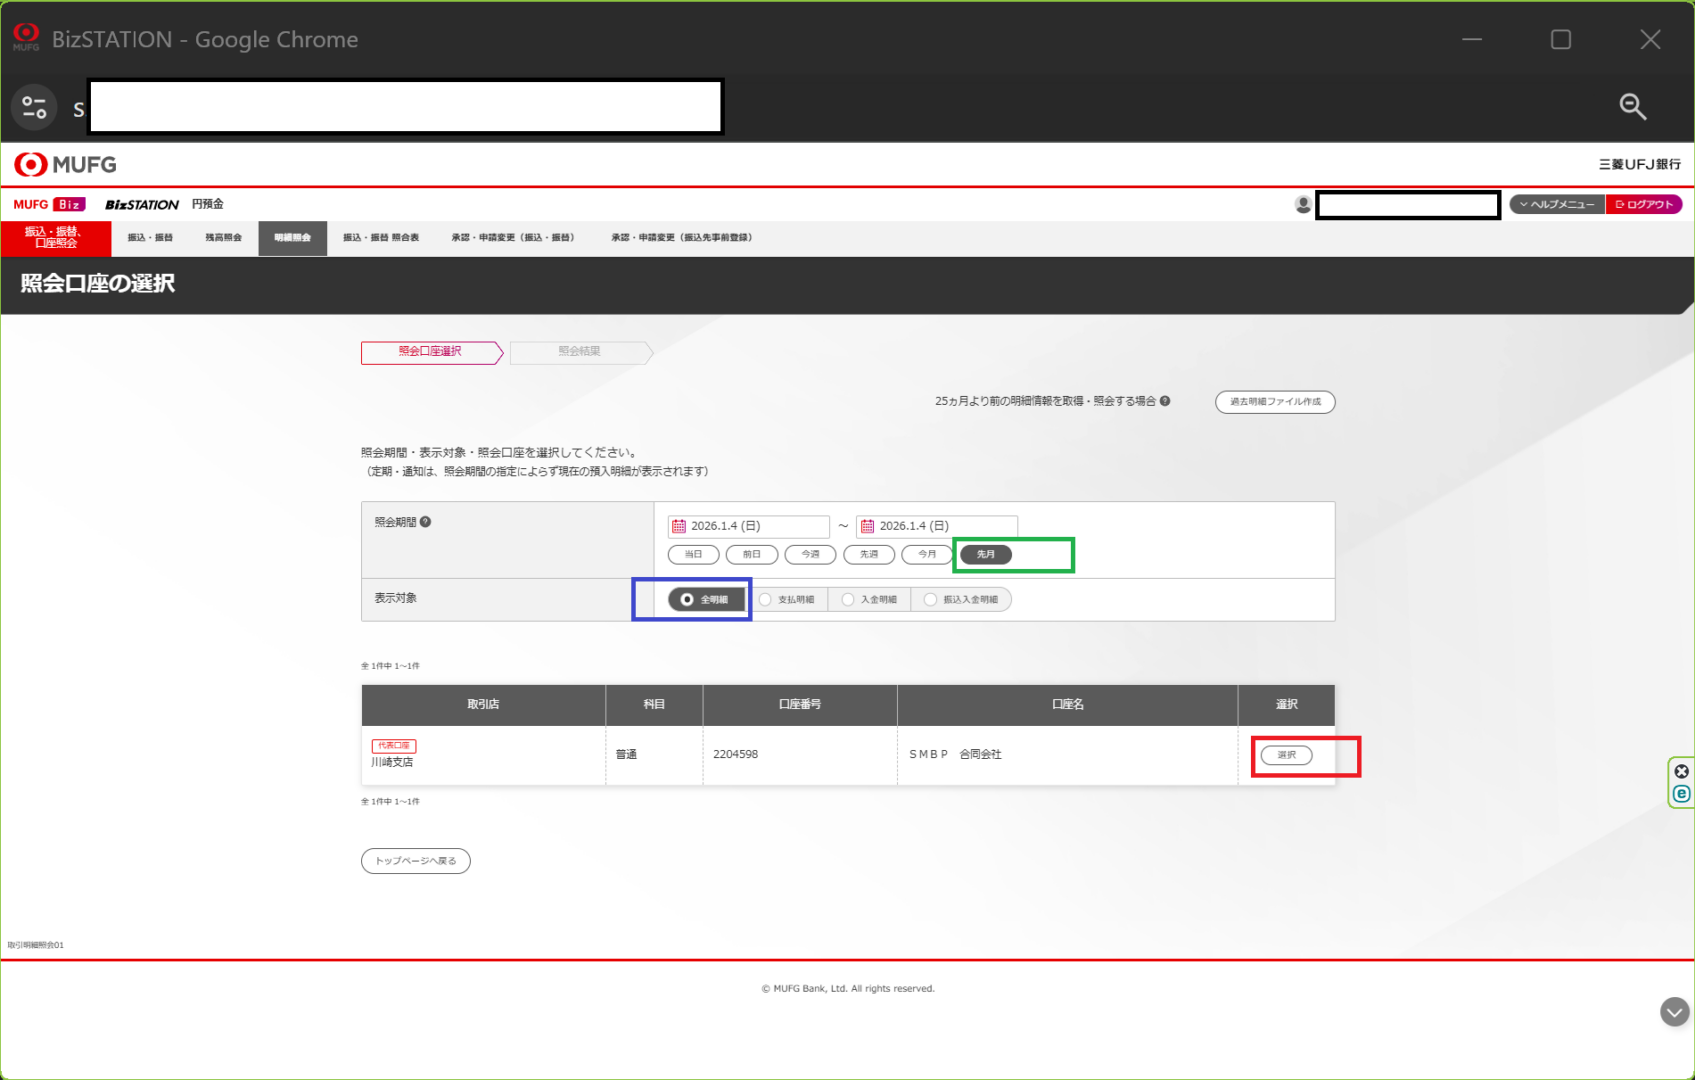Click the scroll-down chevron button at bottom right

pos(1674,1012)
